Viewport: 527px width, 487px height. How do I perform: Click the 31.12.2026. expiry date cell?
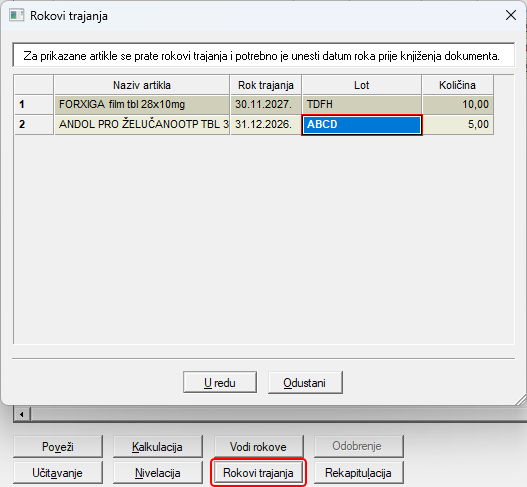pos(266,125)
